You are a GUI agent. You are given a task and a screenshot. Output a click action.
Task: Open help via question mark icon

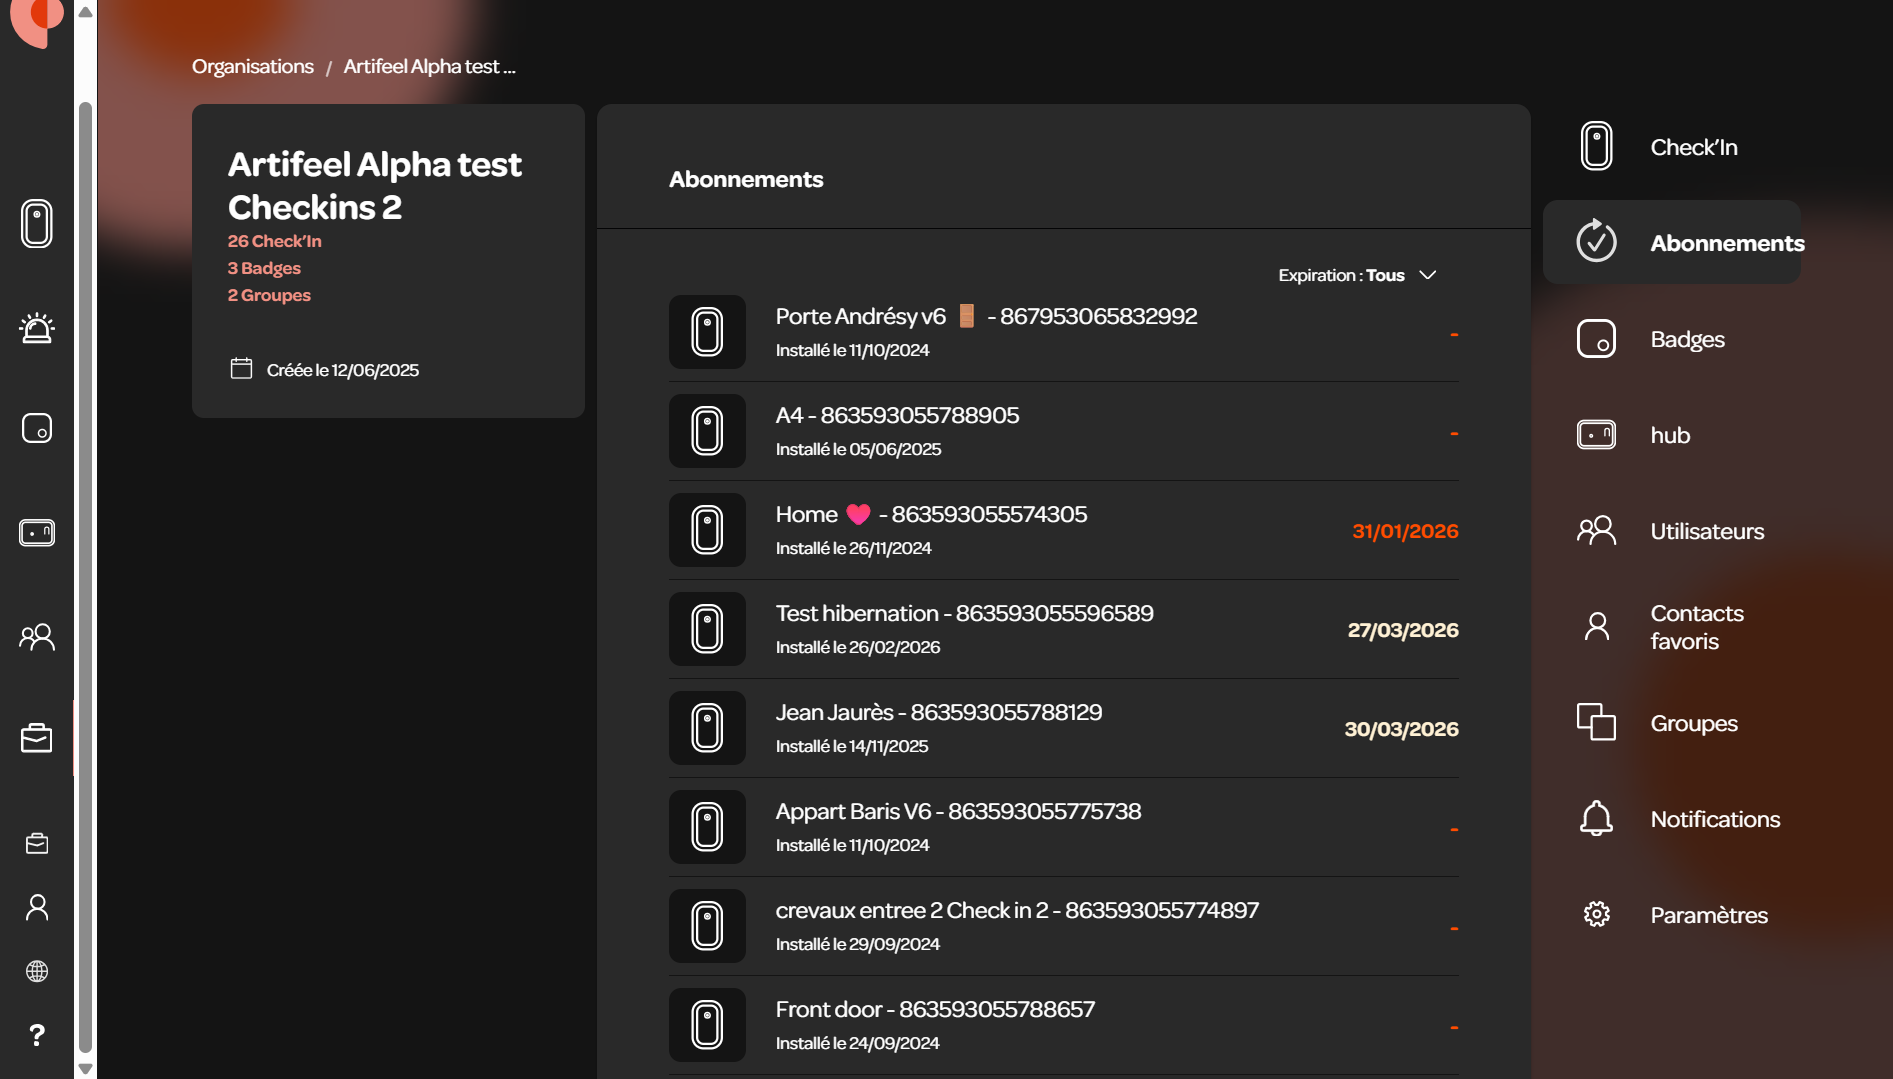pyautogui.click(x=37, y=1035)
